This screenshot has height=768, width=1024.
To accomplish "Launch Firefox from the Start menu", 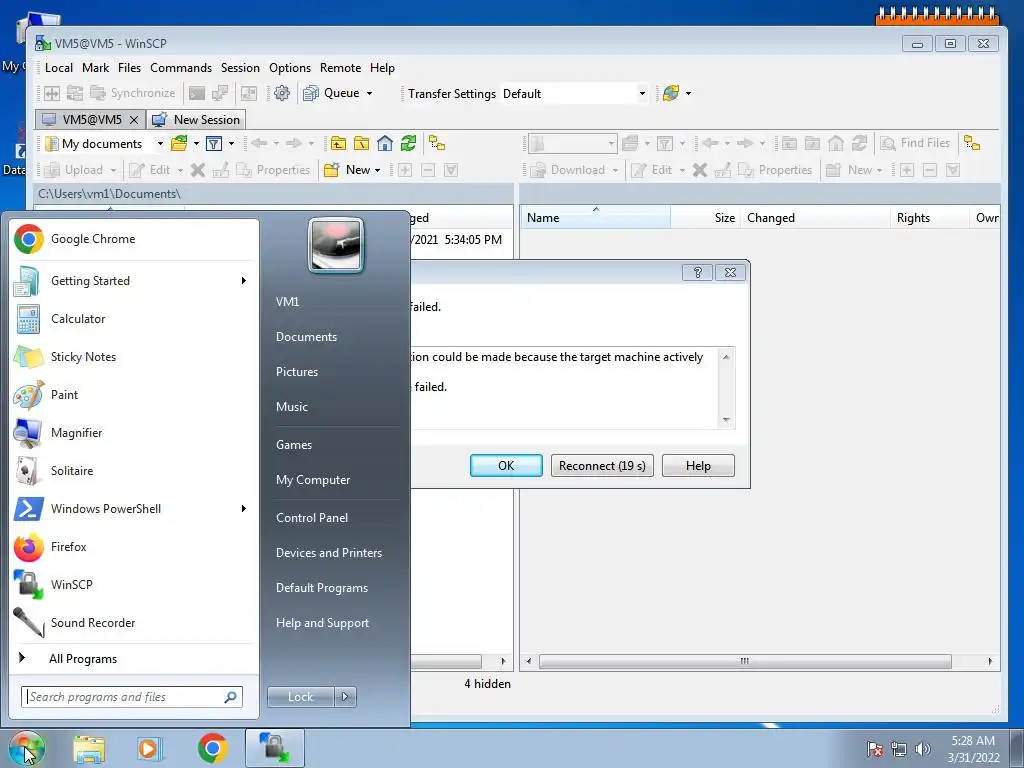I will 134,547.
